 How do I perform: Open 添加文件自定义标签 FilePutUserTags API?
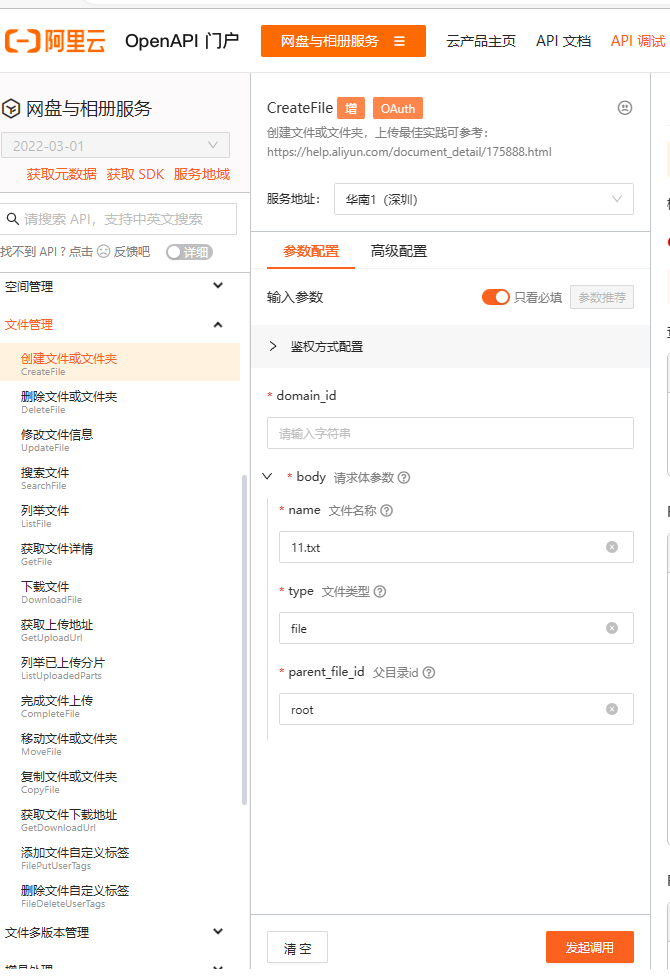[120, 858]
